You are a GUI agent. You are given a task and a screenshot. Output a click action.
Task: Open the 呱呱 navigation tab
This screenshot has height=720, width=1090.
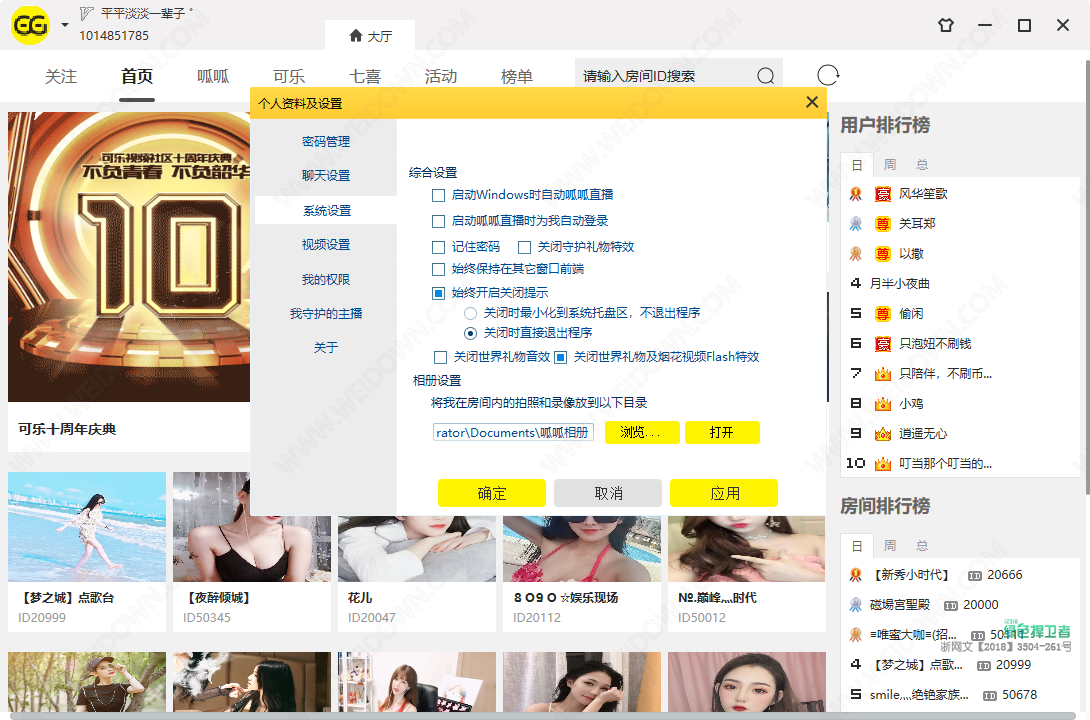click(x=213, y=76)
